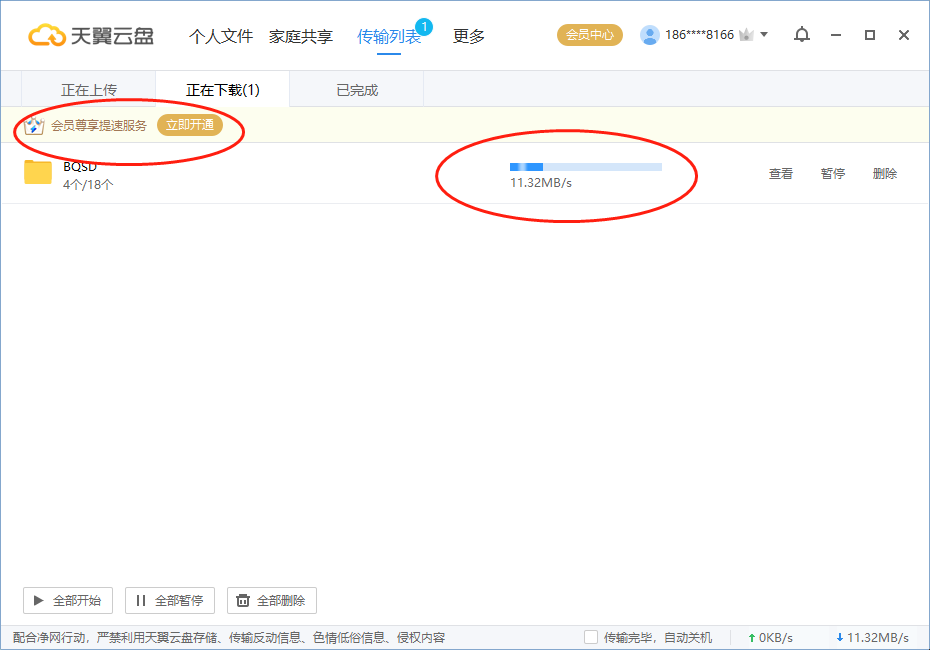Expand the account dropdown arrow

coord(764,34)
